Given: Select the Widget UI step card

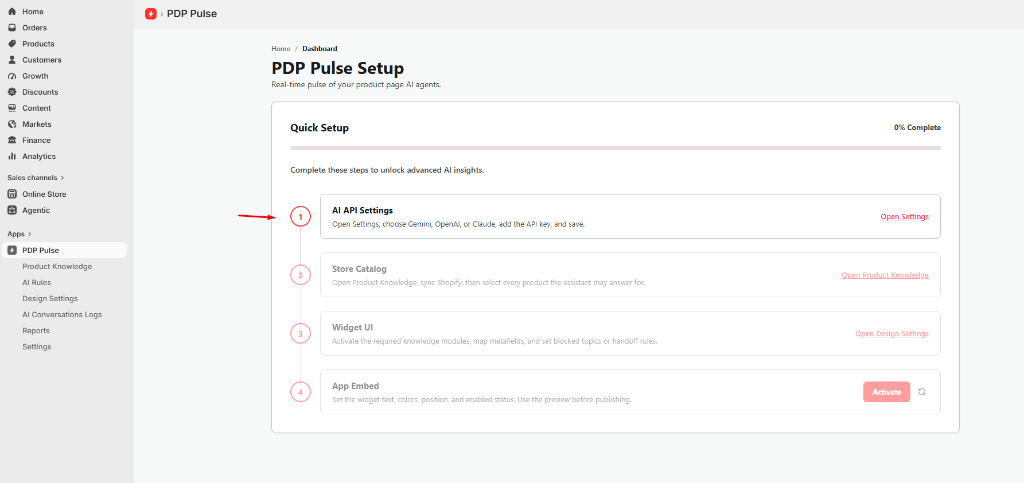Looking at the screenshot, I should 630,334.
